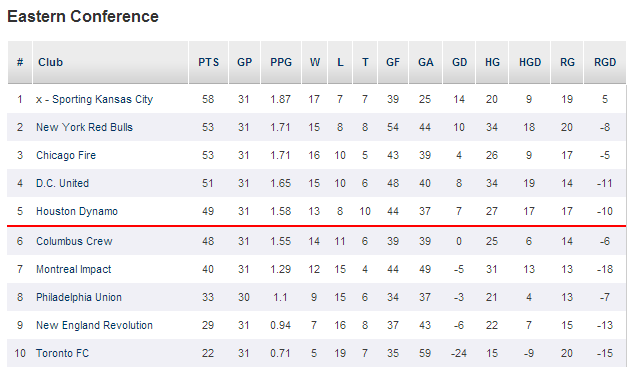
Task: Sort by HGD column header
Action: click(x=530, y=62)
